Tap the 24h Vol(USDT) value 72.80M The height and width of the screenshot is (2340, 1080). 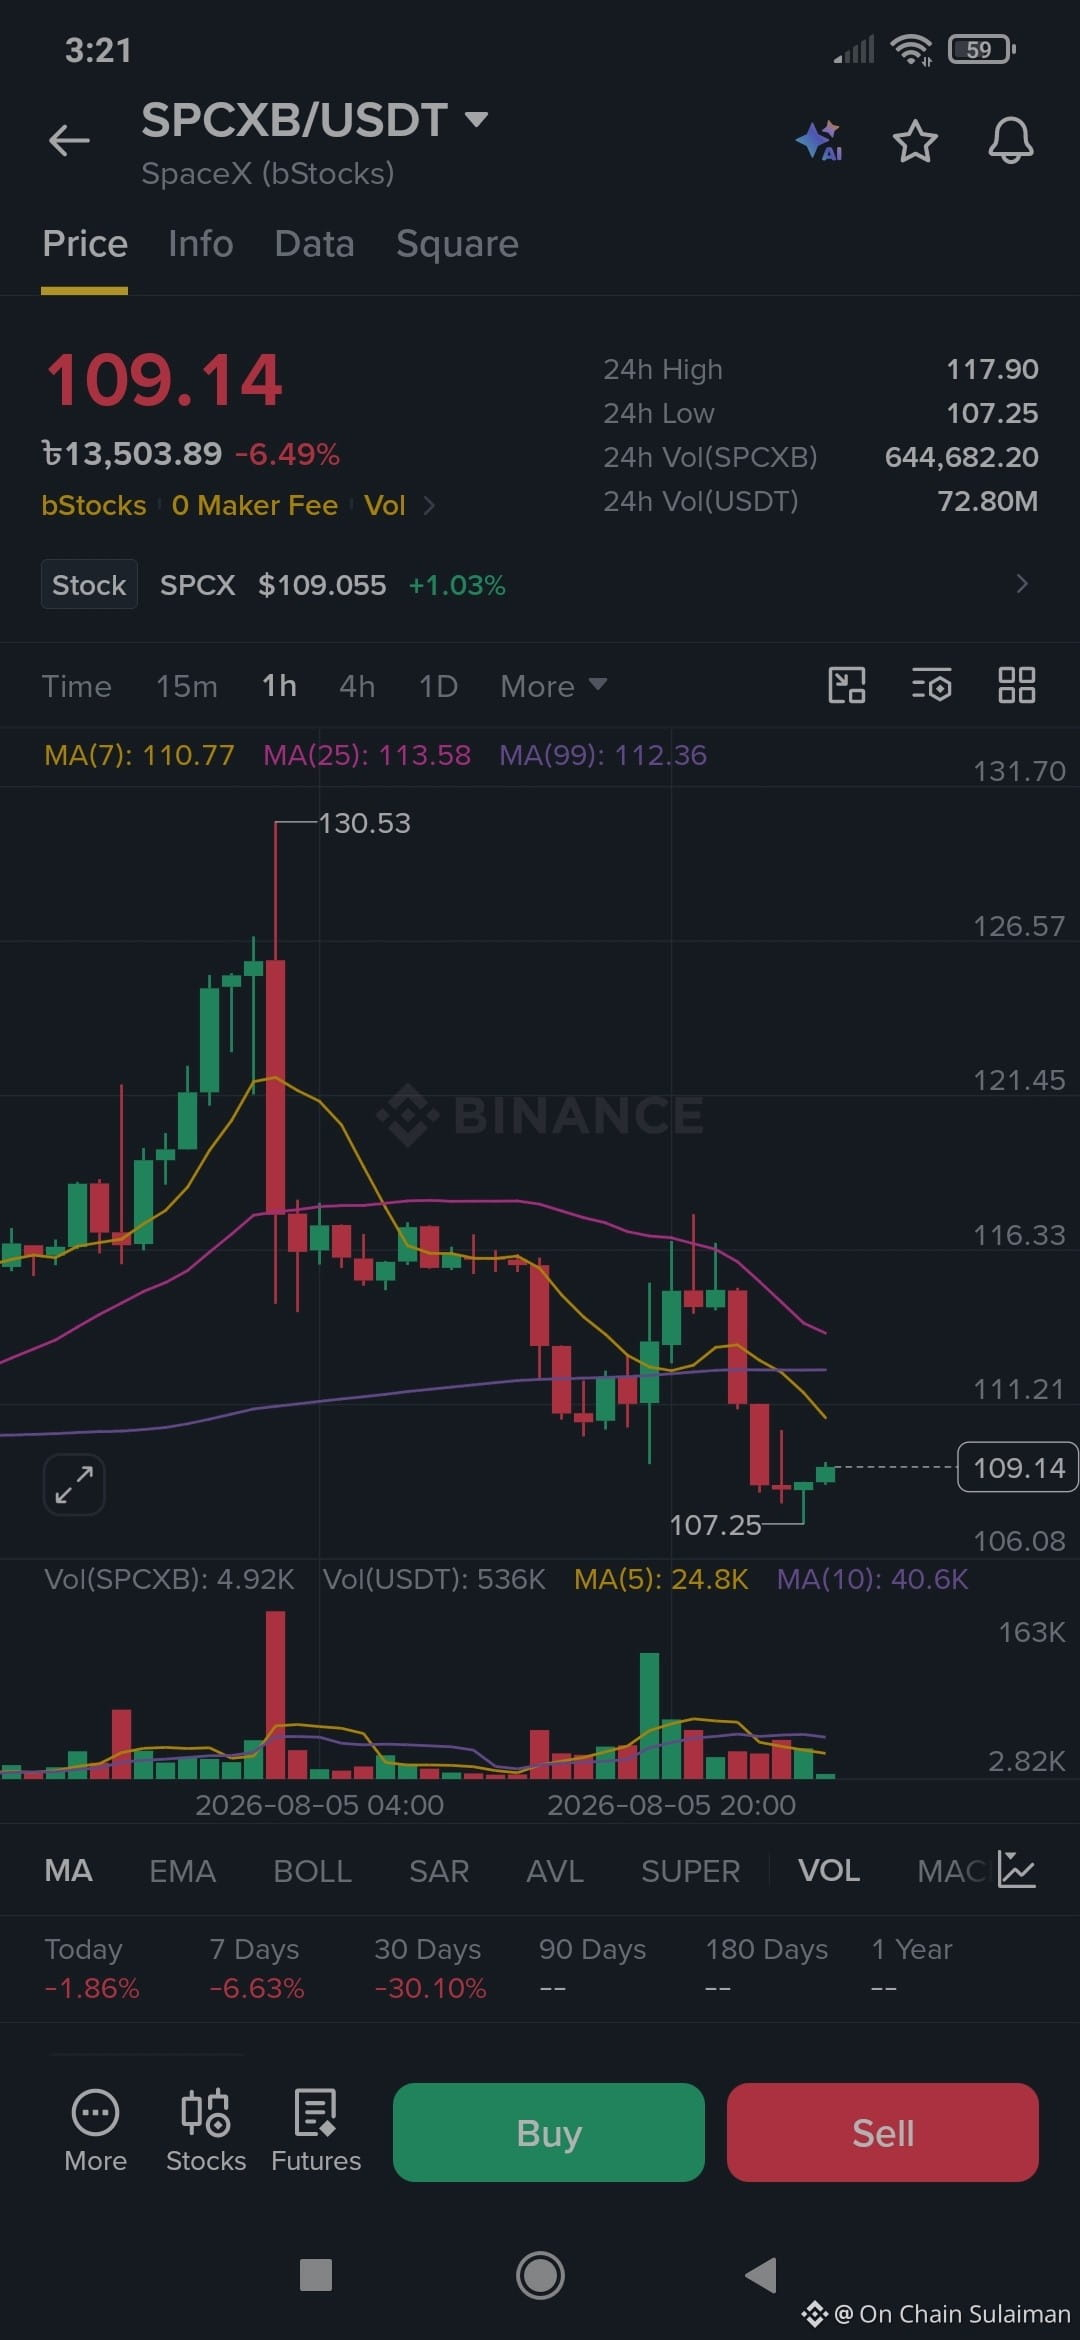pos(988,501)
